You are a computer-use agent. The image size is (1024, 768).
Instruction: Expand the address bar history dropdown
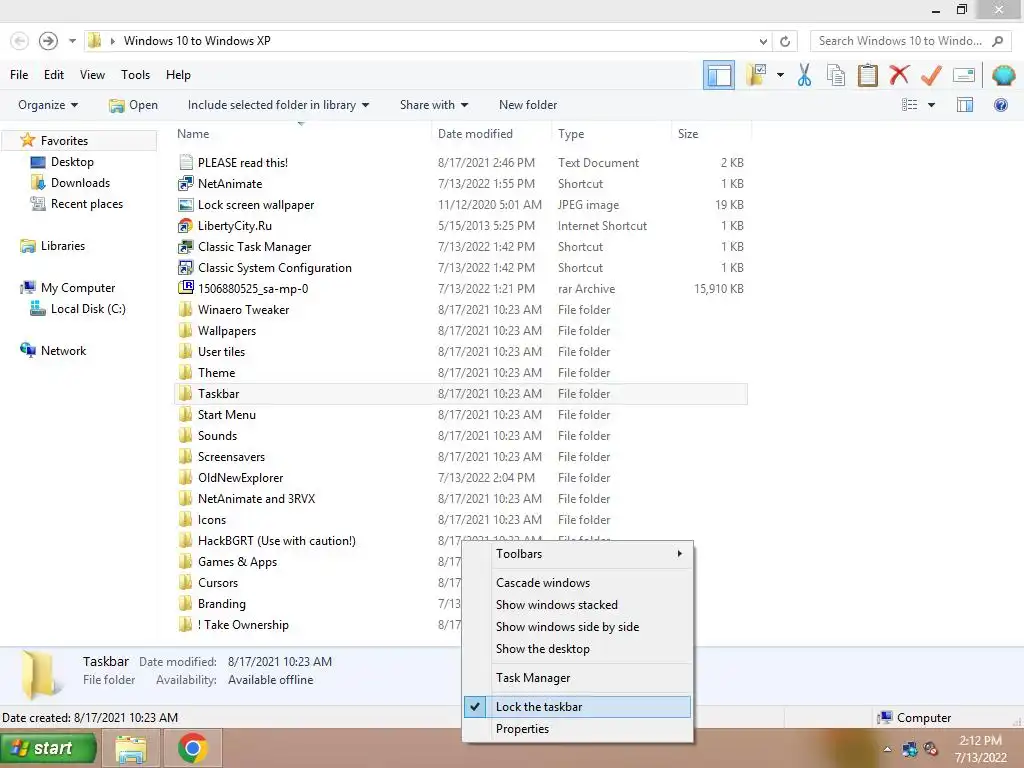tap(763, 41)
